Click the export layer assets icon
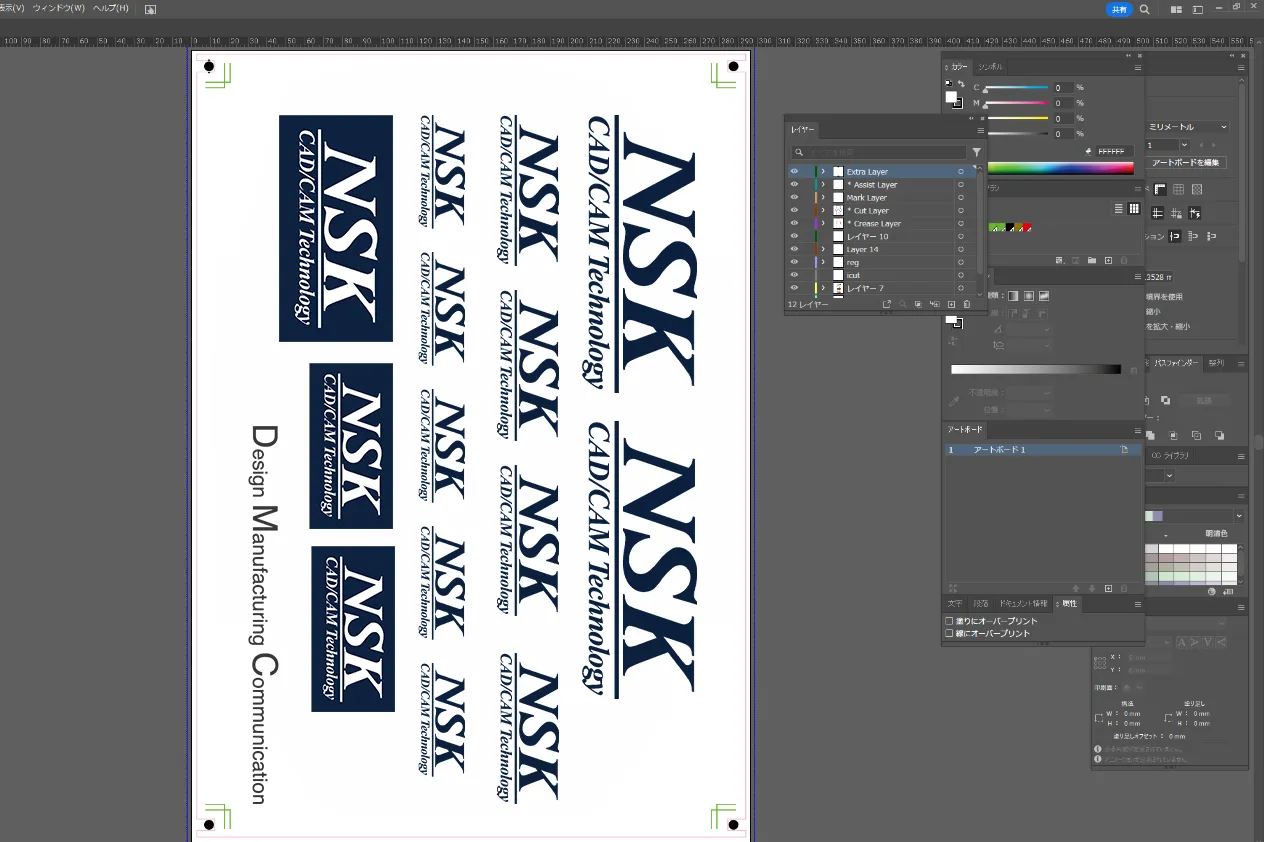Viewport: 1264px width, 842px height. [887, 304]
